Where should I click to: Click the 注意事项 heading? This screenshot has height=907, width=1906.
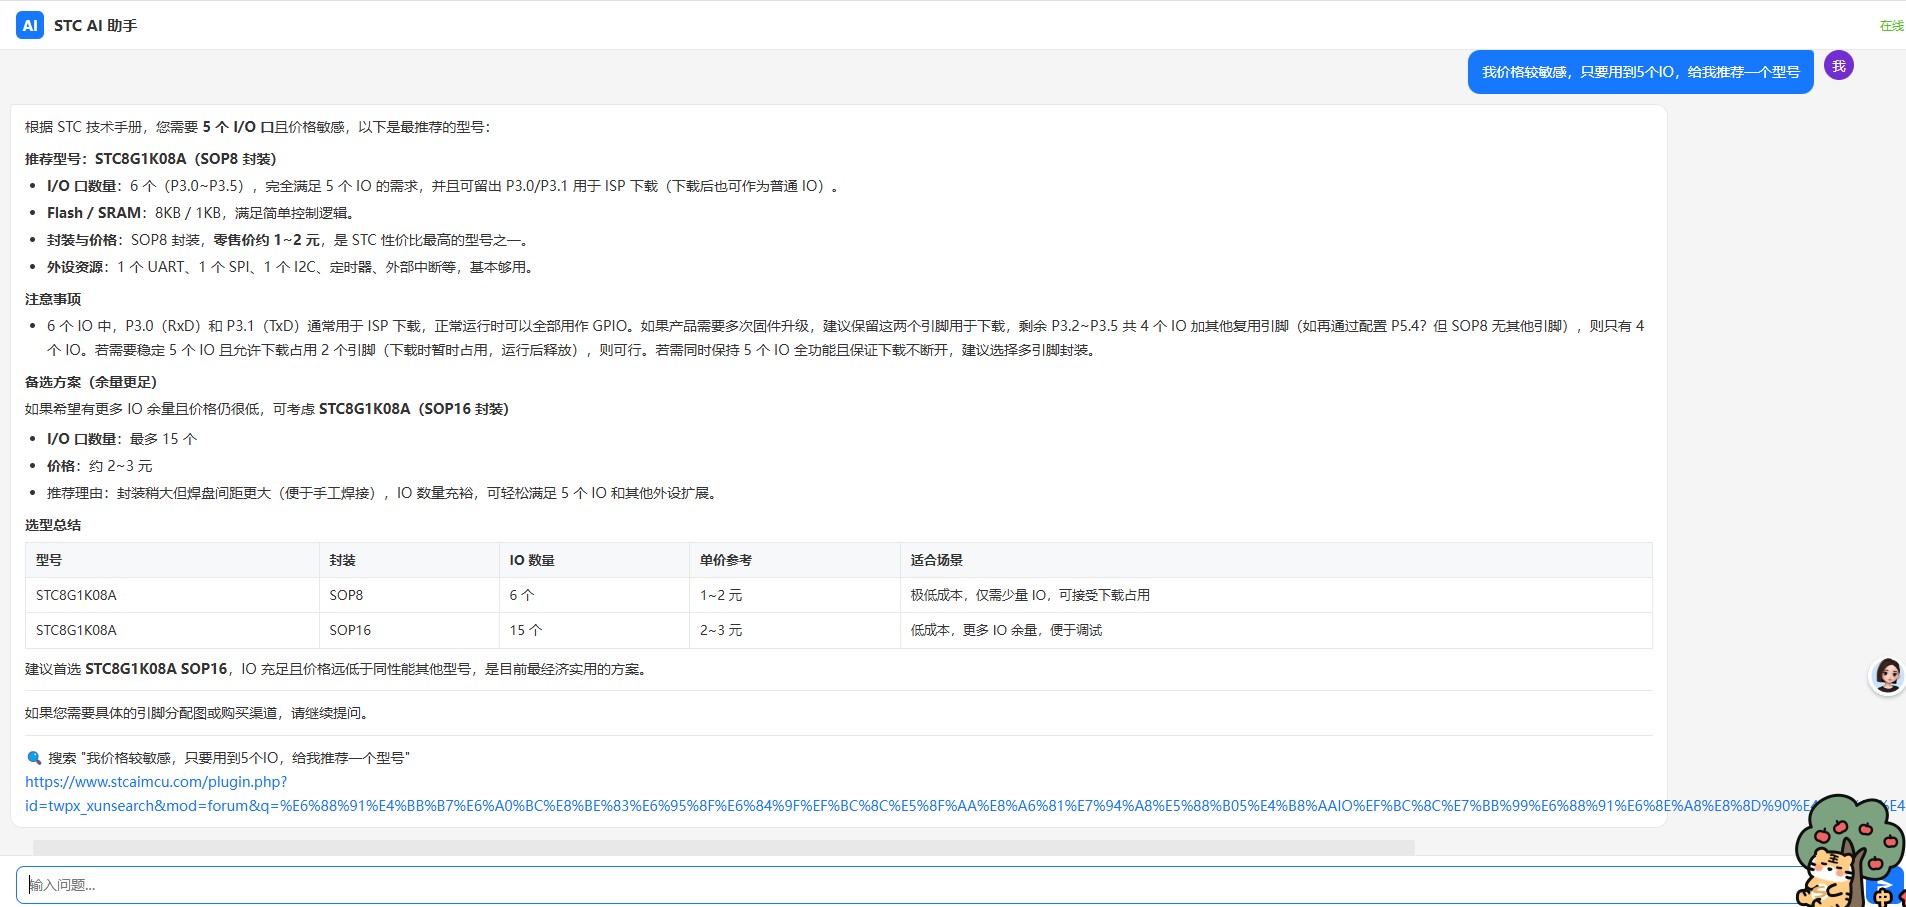(x=53, y=299)
